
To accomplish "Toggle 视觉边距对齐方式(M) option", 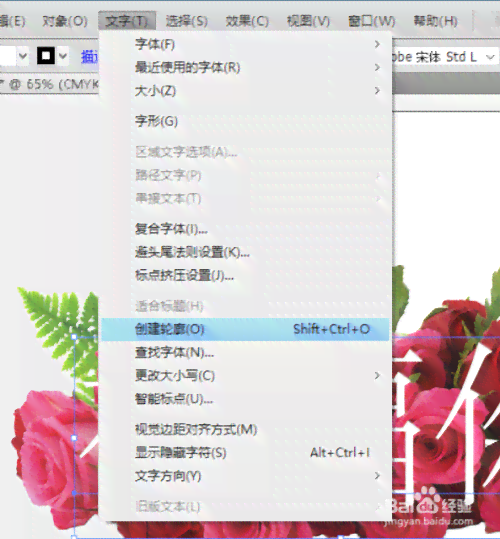I will coord(245,429).
